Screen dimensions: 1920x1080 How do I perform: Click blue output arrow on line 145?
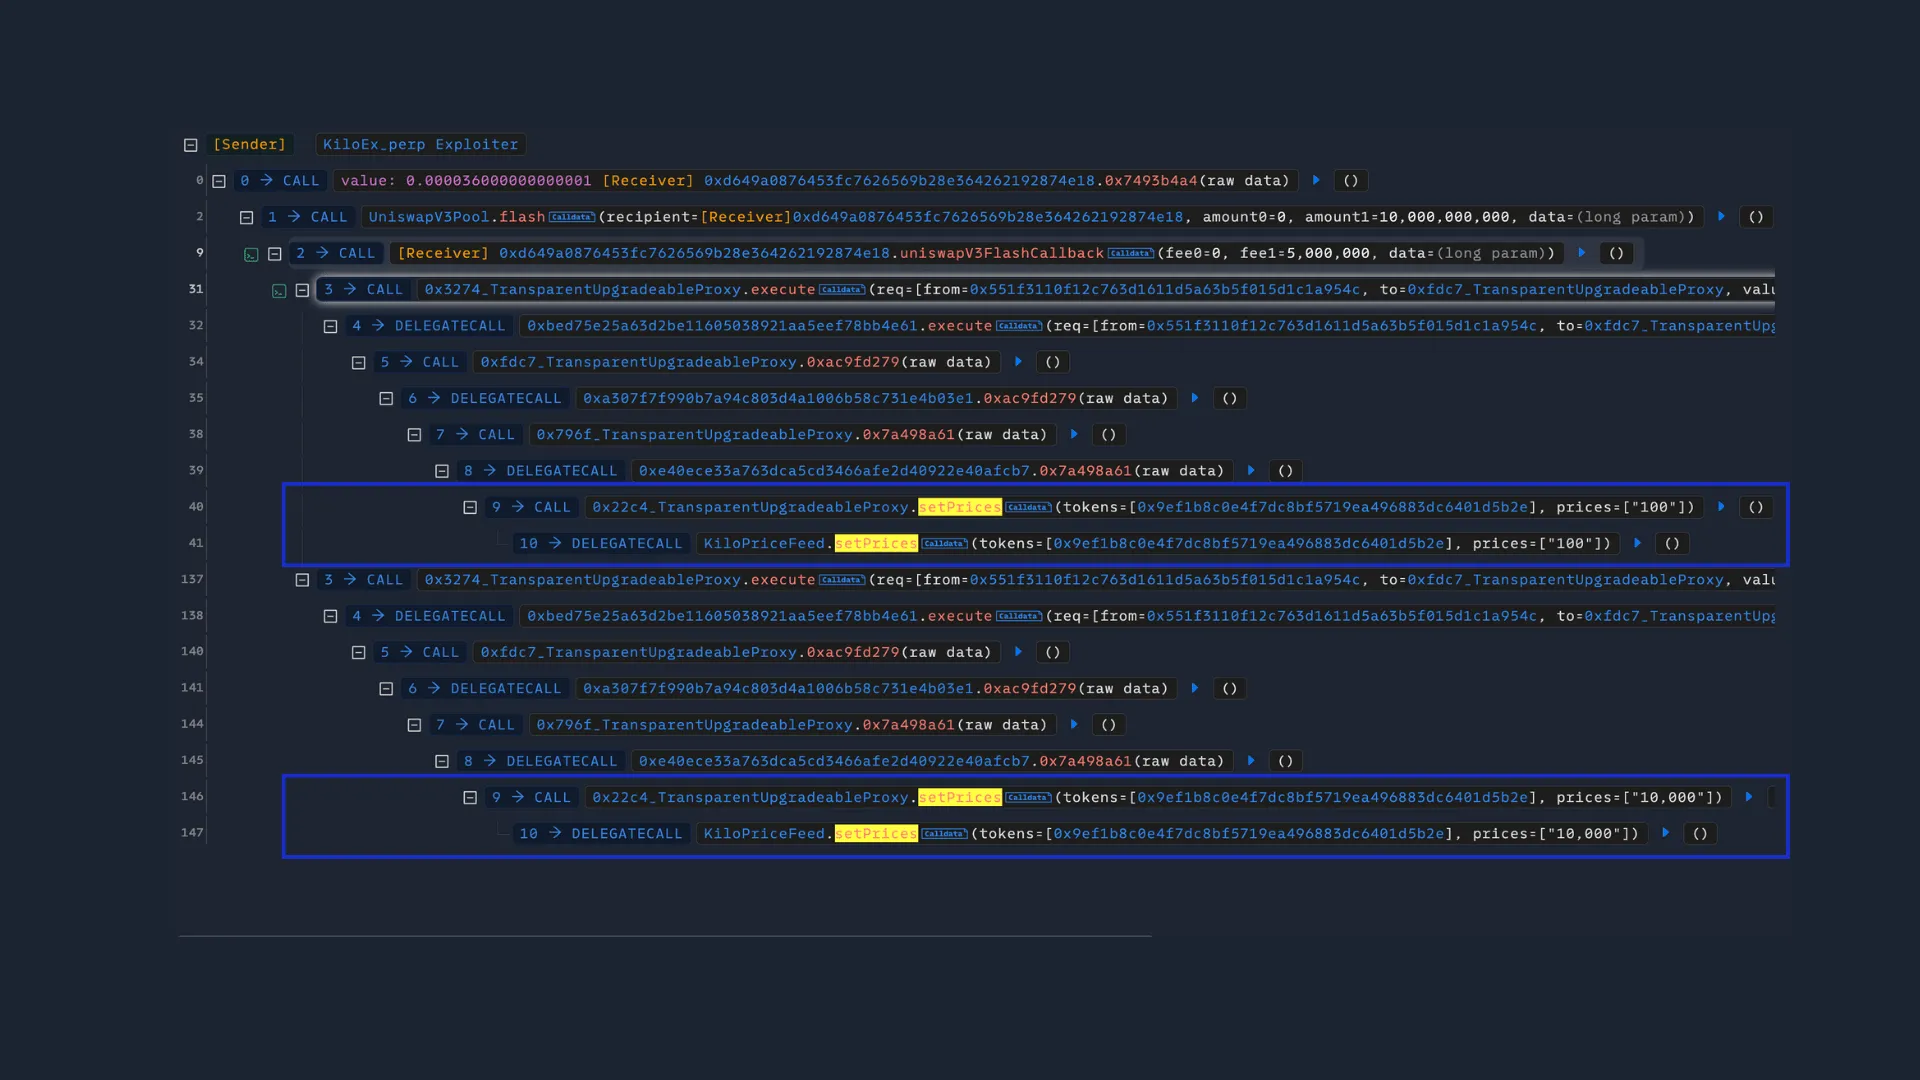[1251, 760]
